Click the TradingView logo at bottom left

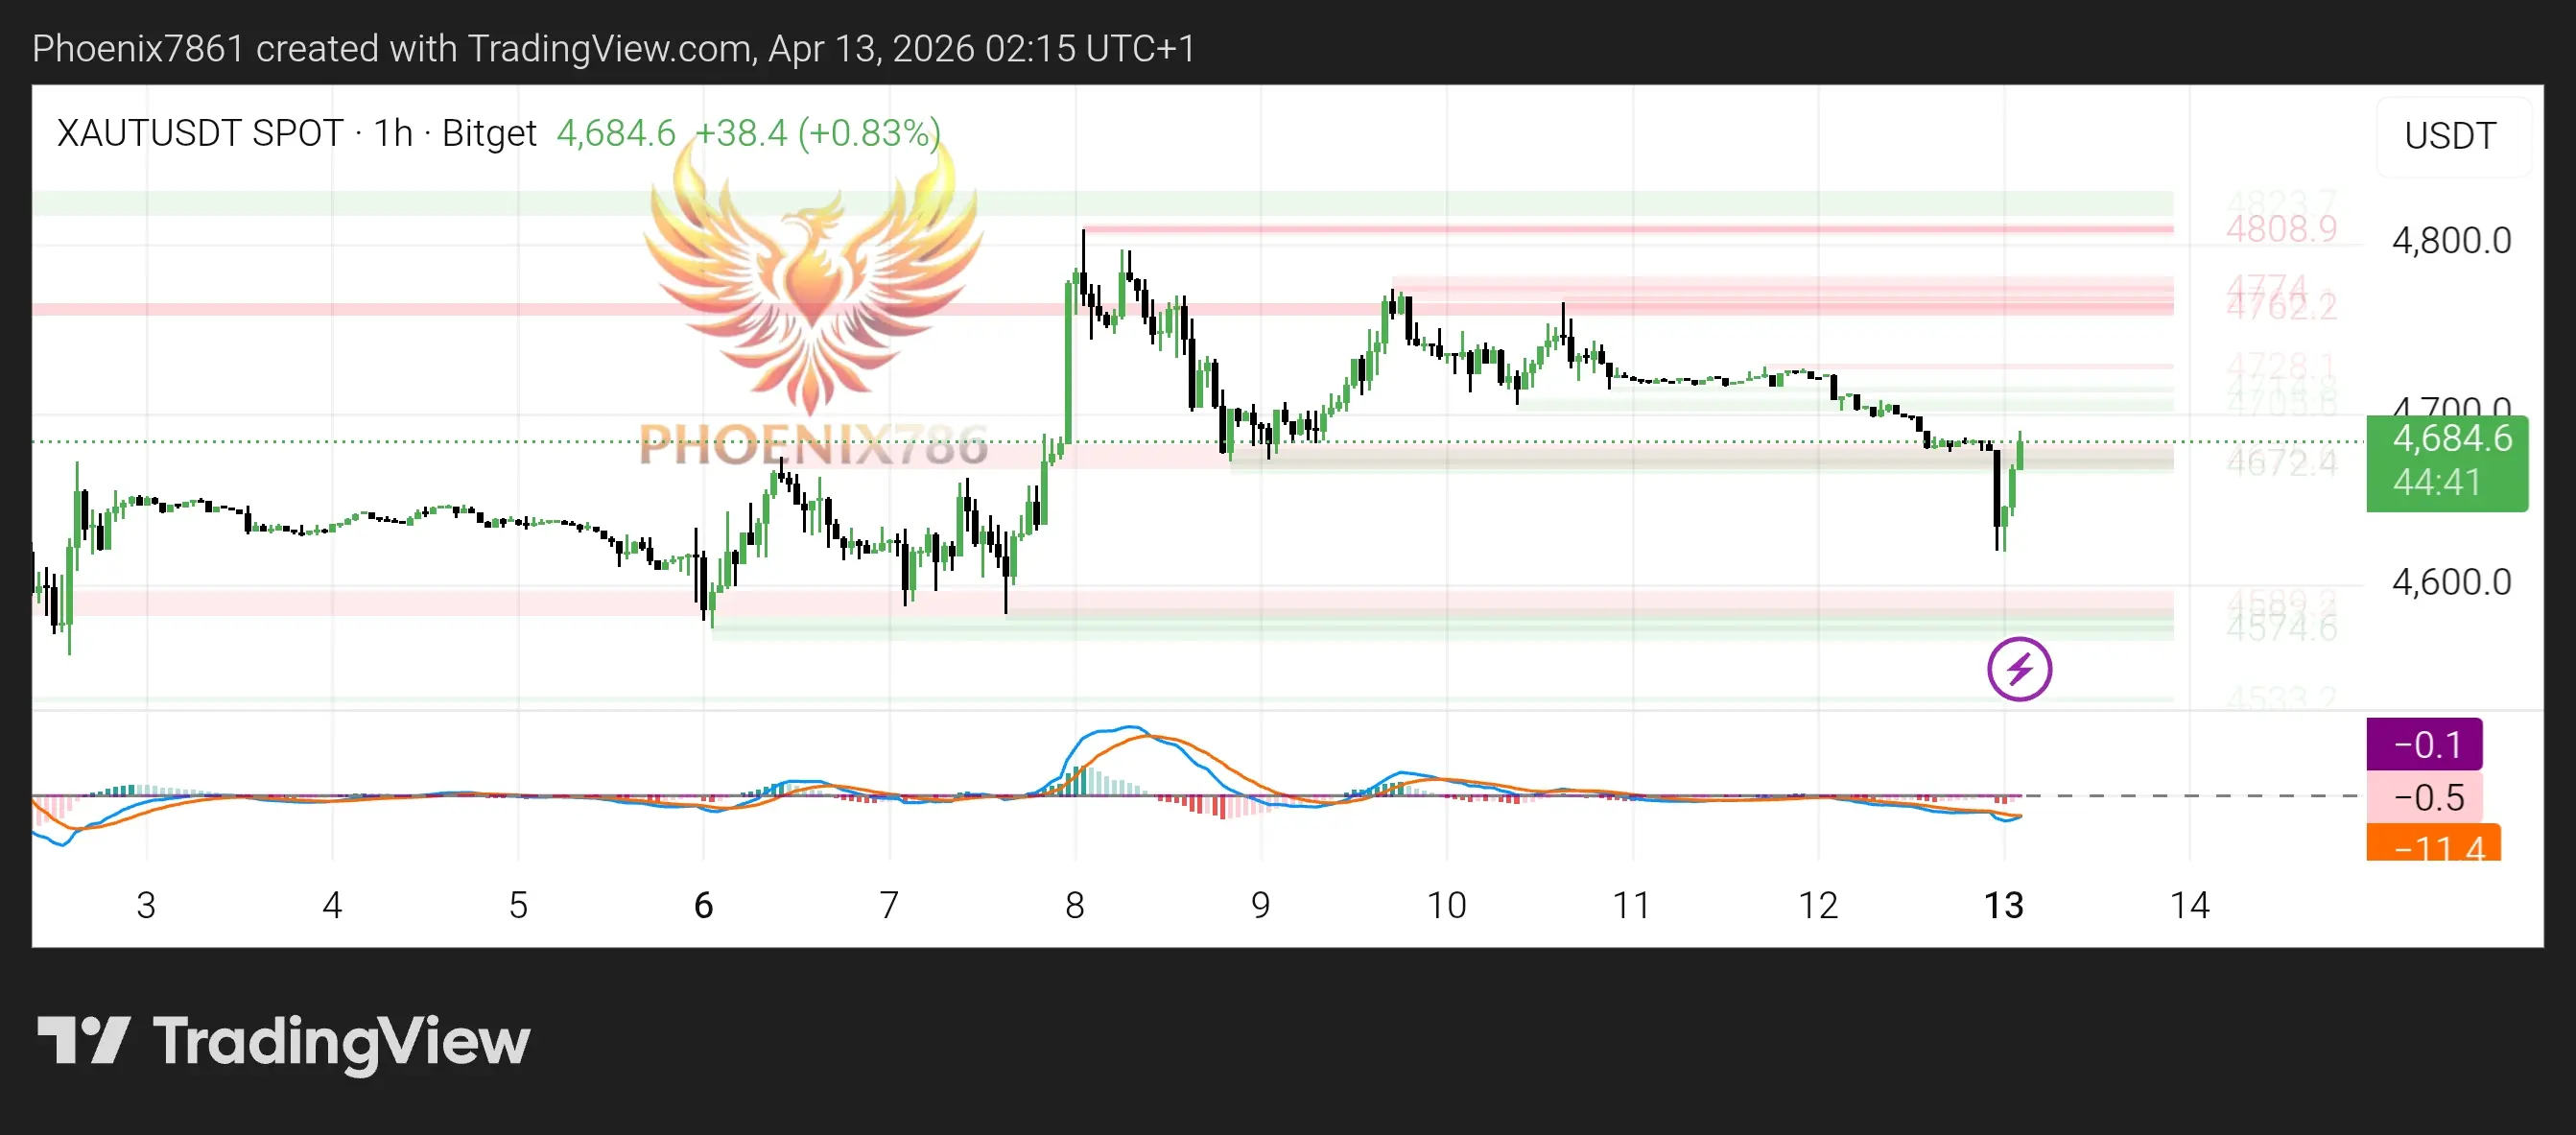tap(283, 1041)
